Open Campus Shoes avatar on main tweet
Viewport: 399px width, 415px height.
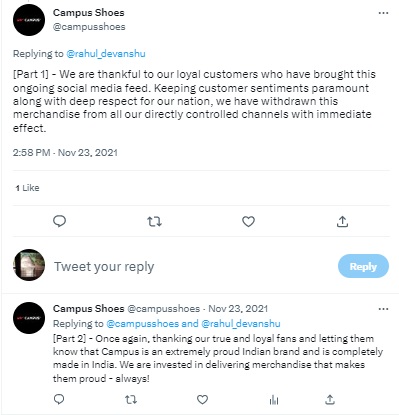click(29, 20)
